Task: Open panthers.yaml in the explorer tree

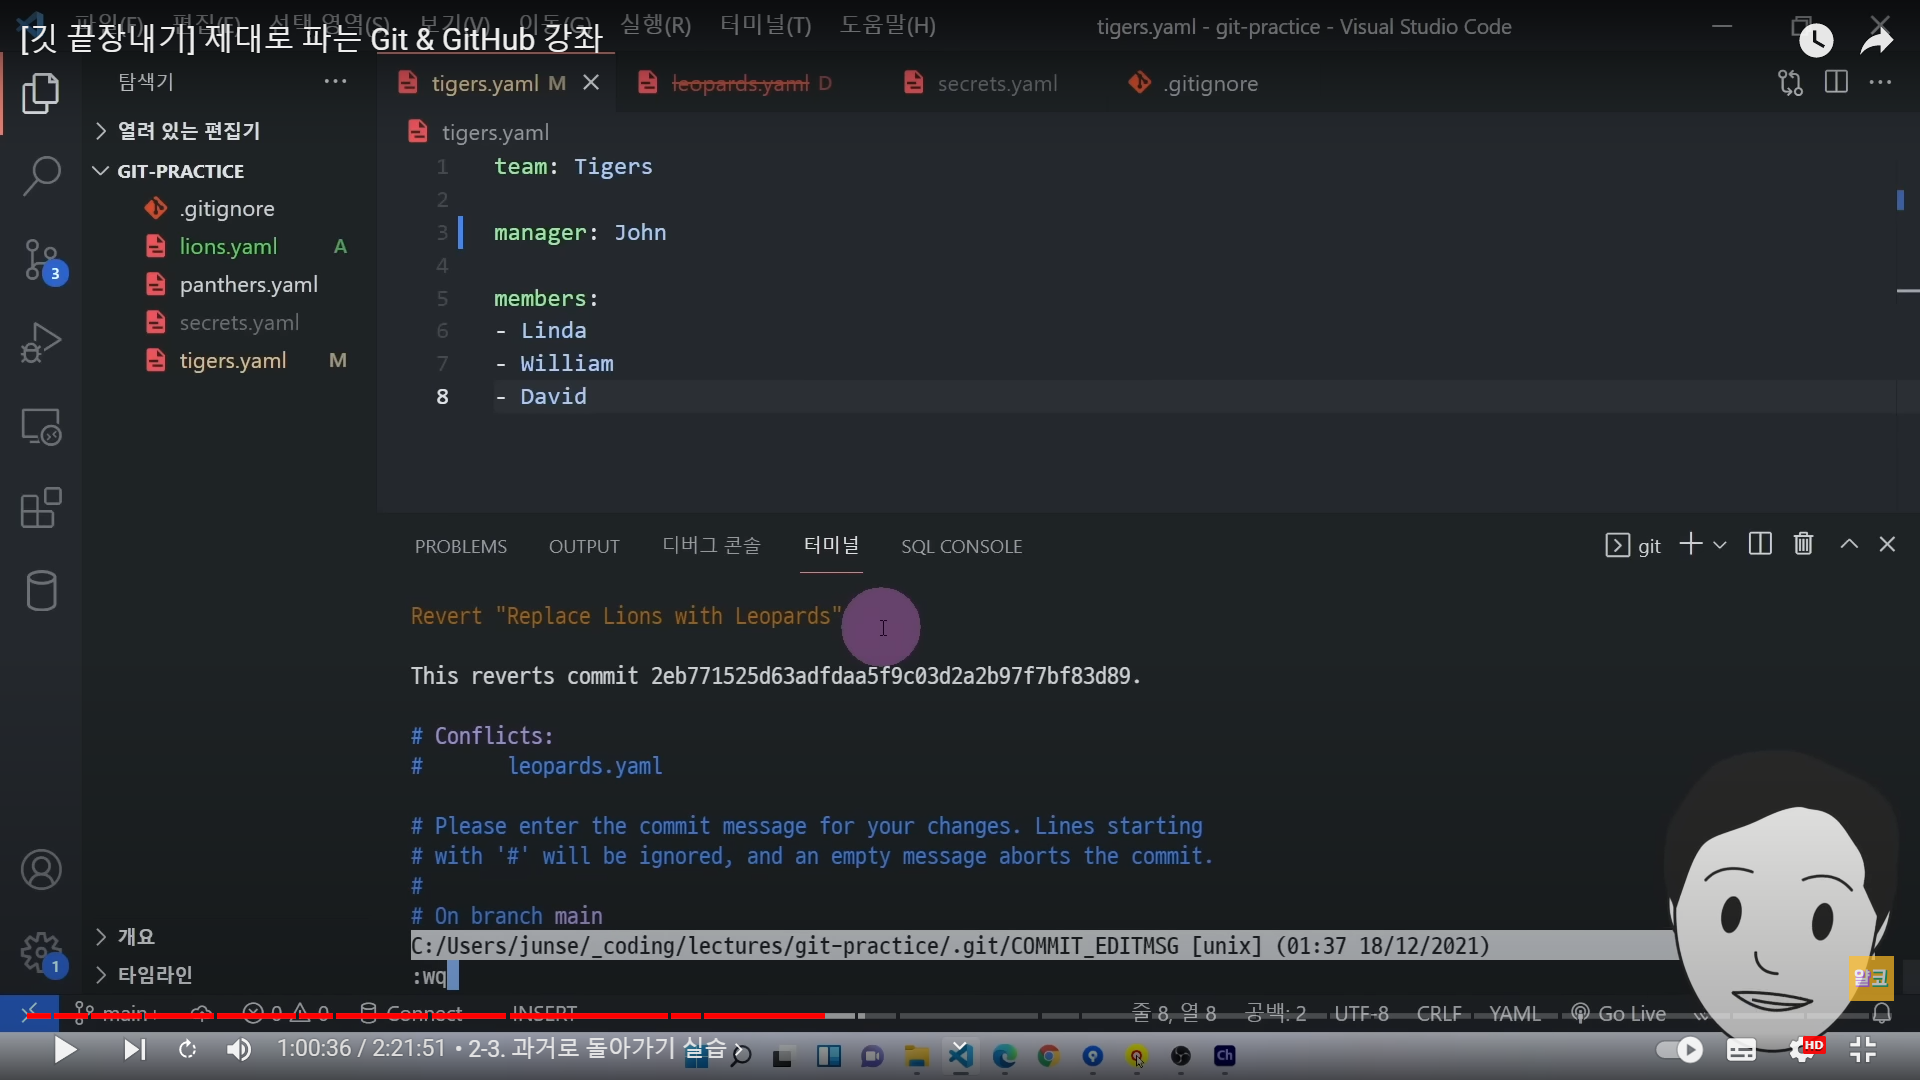Action: coord(248,285)
